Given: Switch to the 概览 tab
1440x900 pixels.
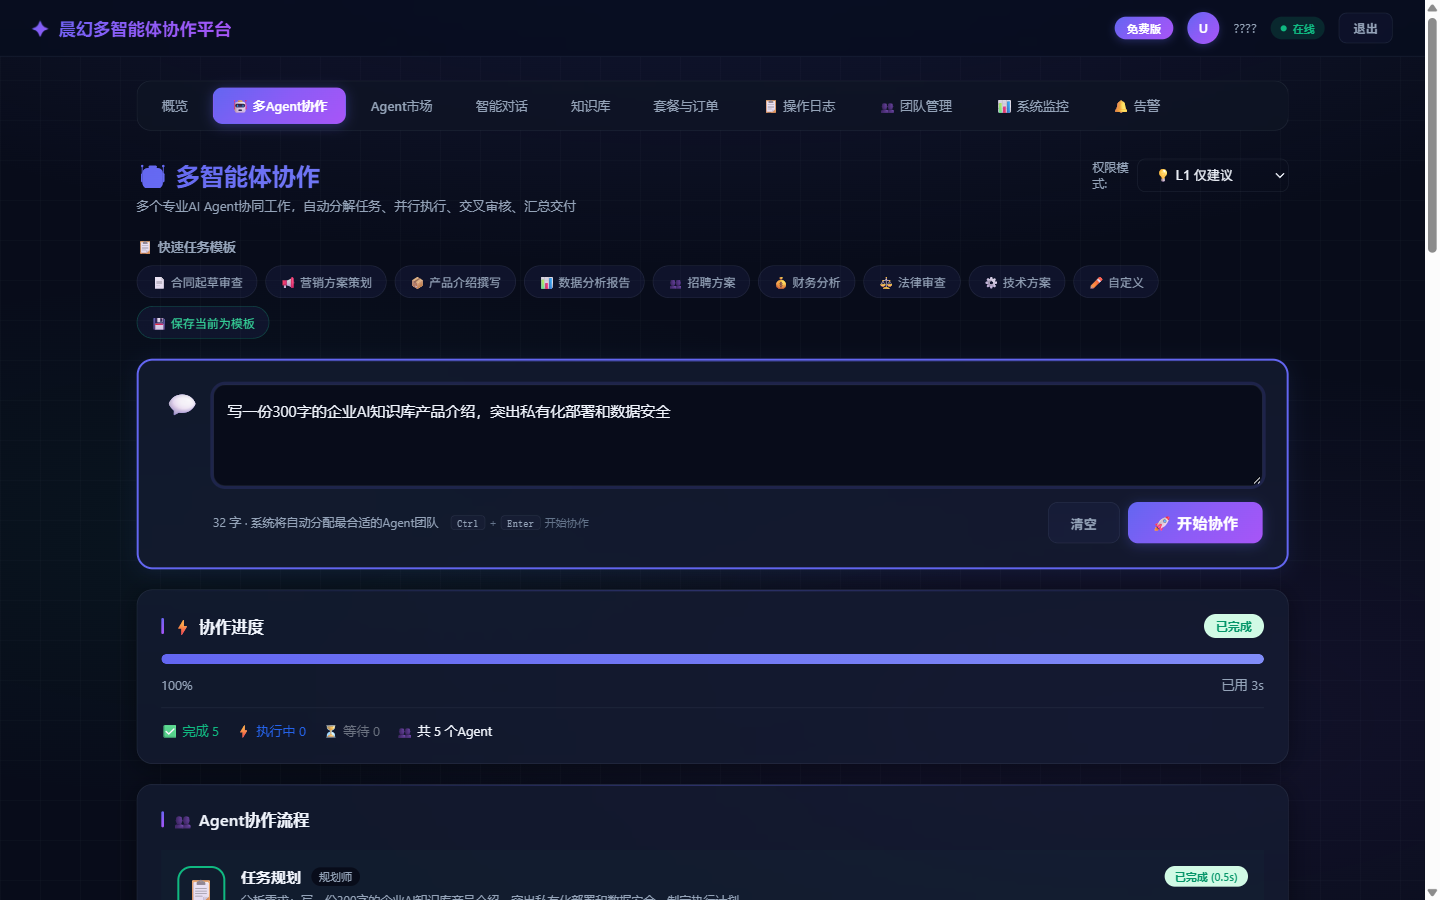Looking at the screenshot, I should (175, 106).
